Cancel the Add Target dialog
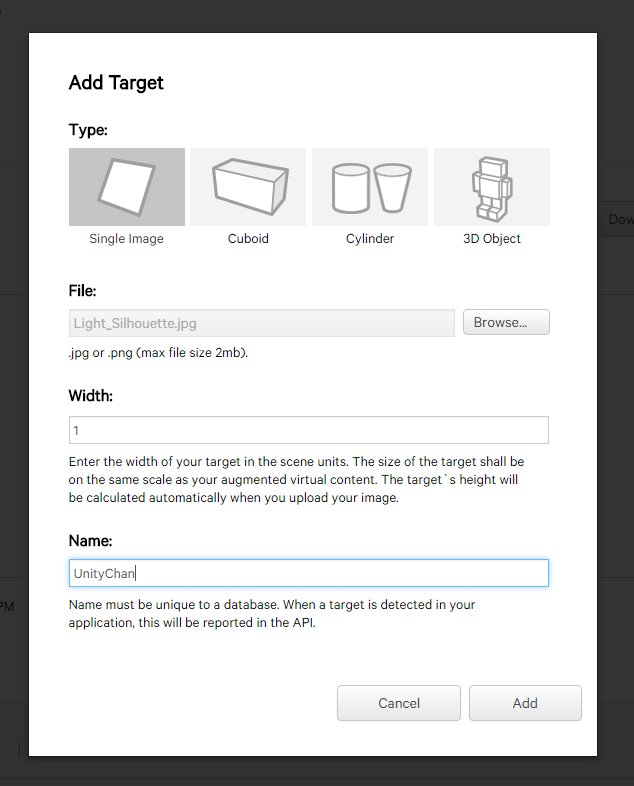Image resolution: width=634 pixels, height=786 pixels. 399,703
